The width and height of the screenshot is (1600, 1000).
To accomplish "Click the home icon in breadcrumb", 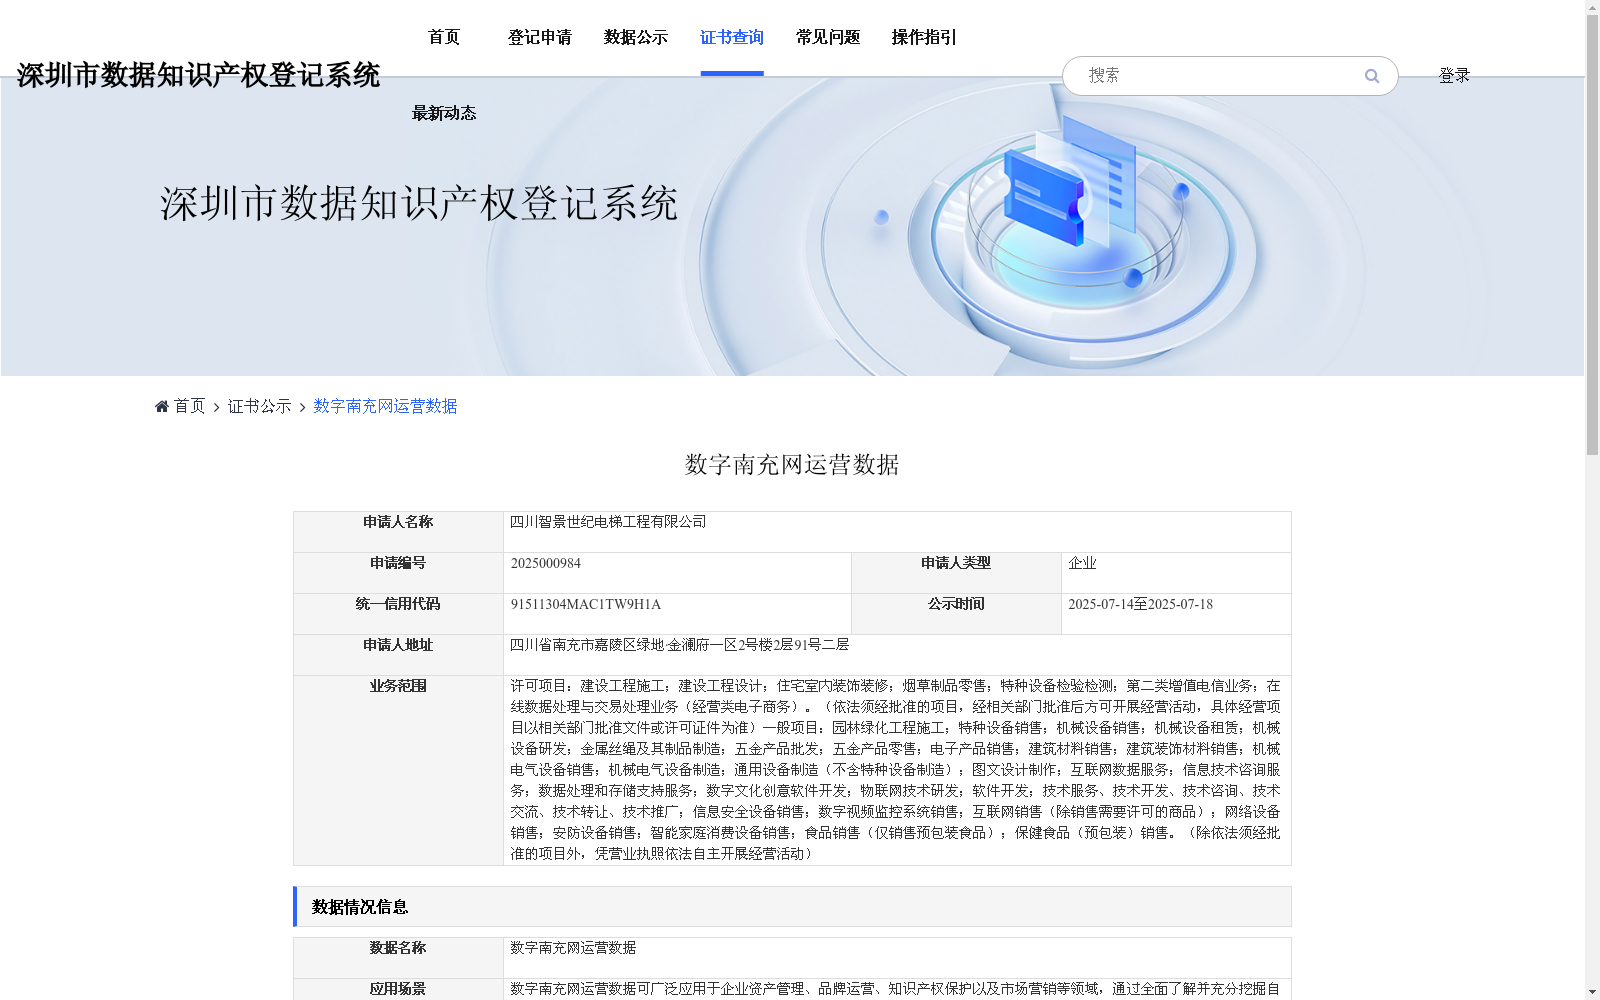I will [x=162, y=406].
